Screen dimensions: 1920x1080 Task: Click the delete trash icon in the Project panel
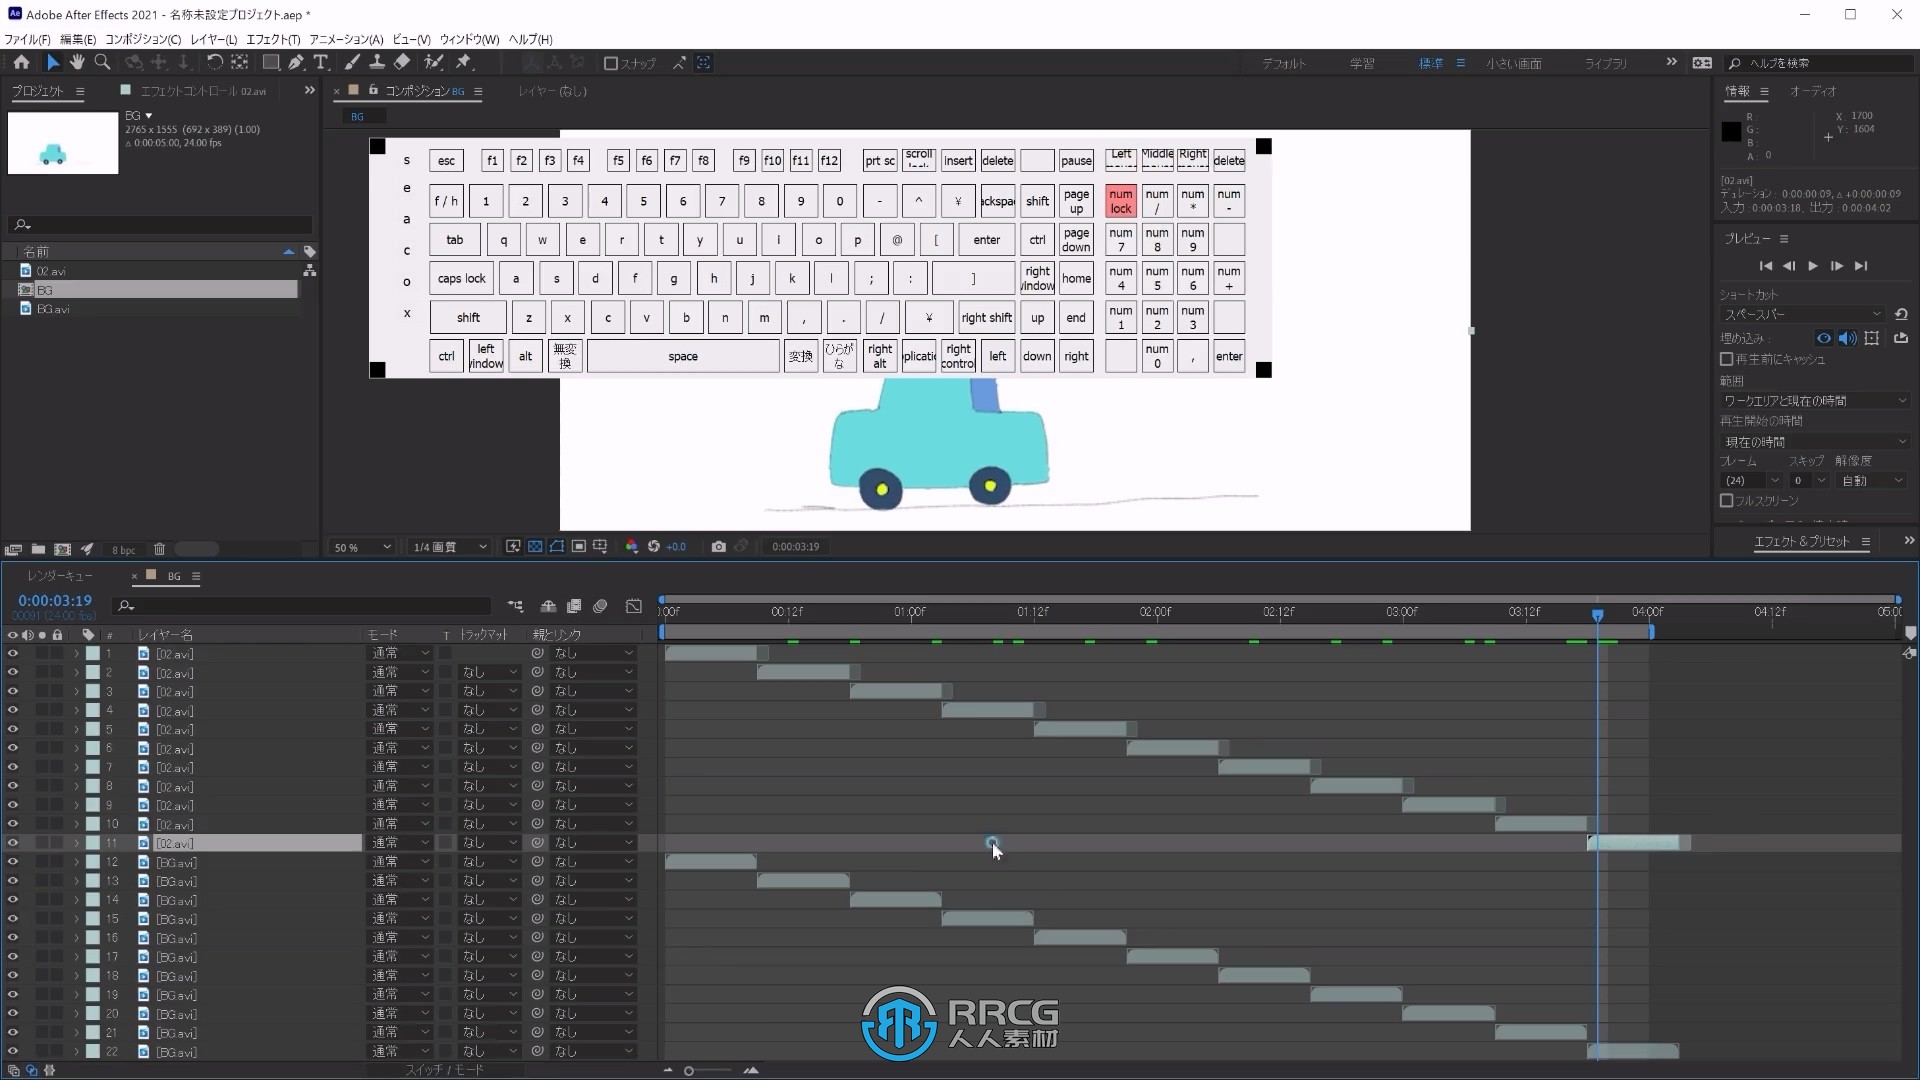(x=159, y=549)
